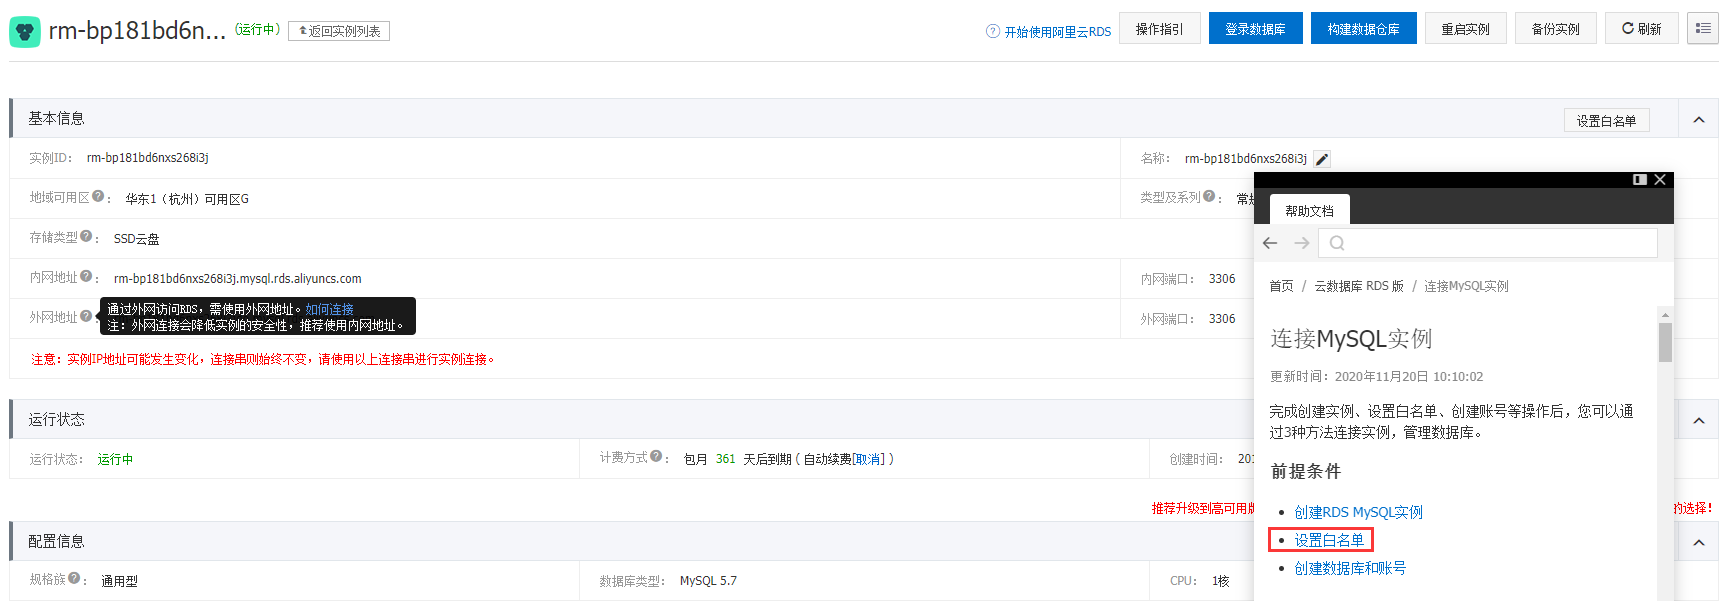Close the help document panel

pos(1660,180)
